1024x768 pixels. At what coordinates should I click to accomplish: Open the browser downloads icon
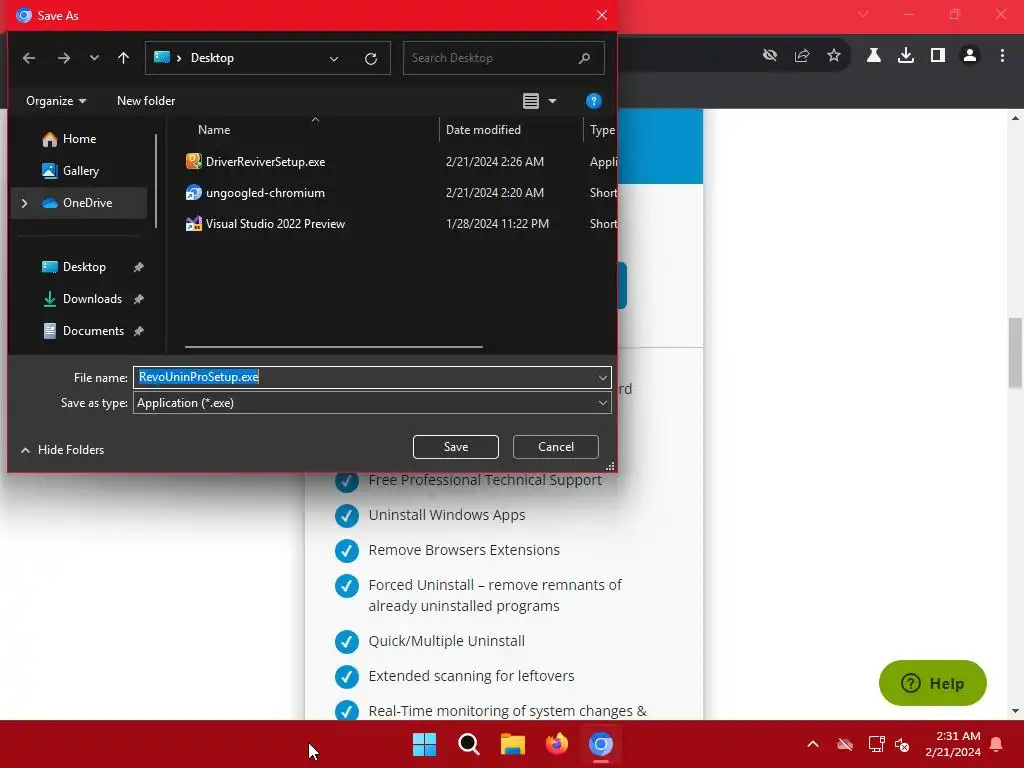(906, 56)
